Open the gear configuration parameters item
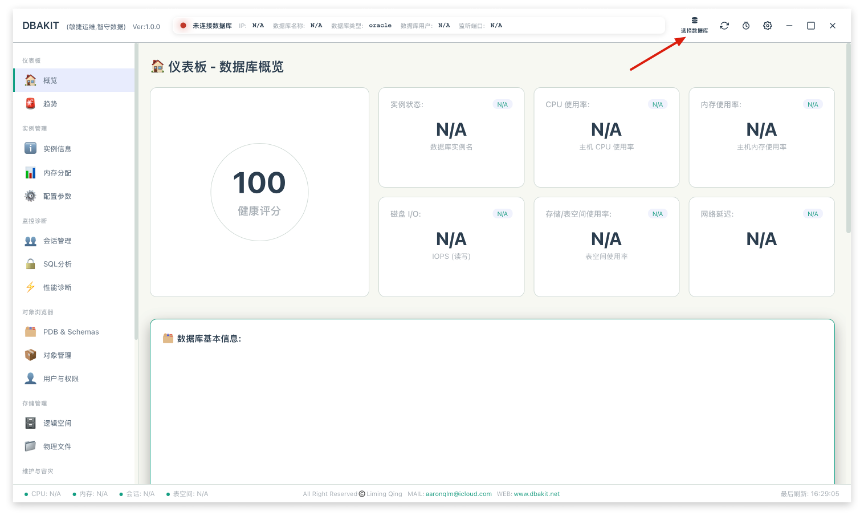The image size is (864, 520). pos(74,196)
